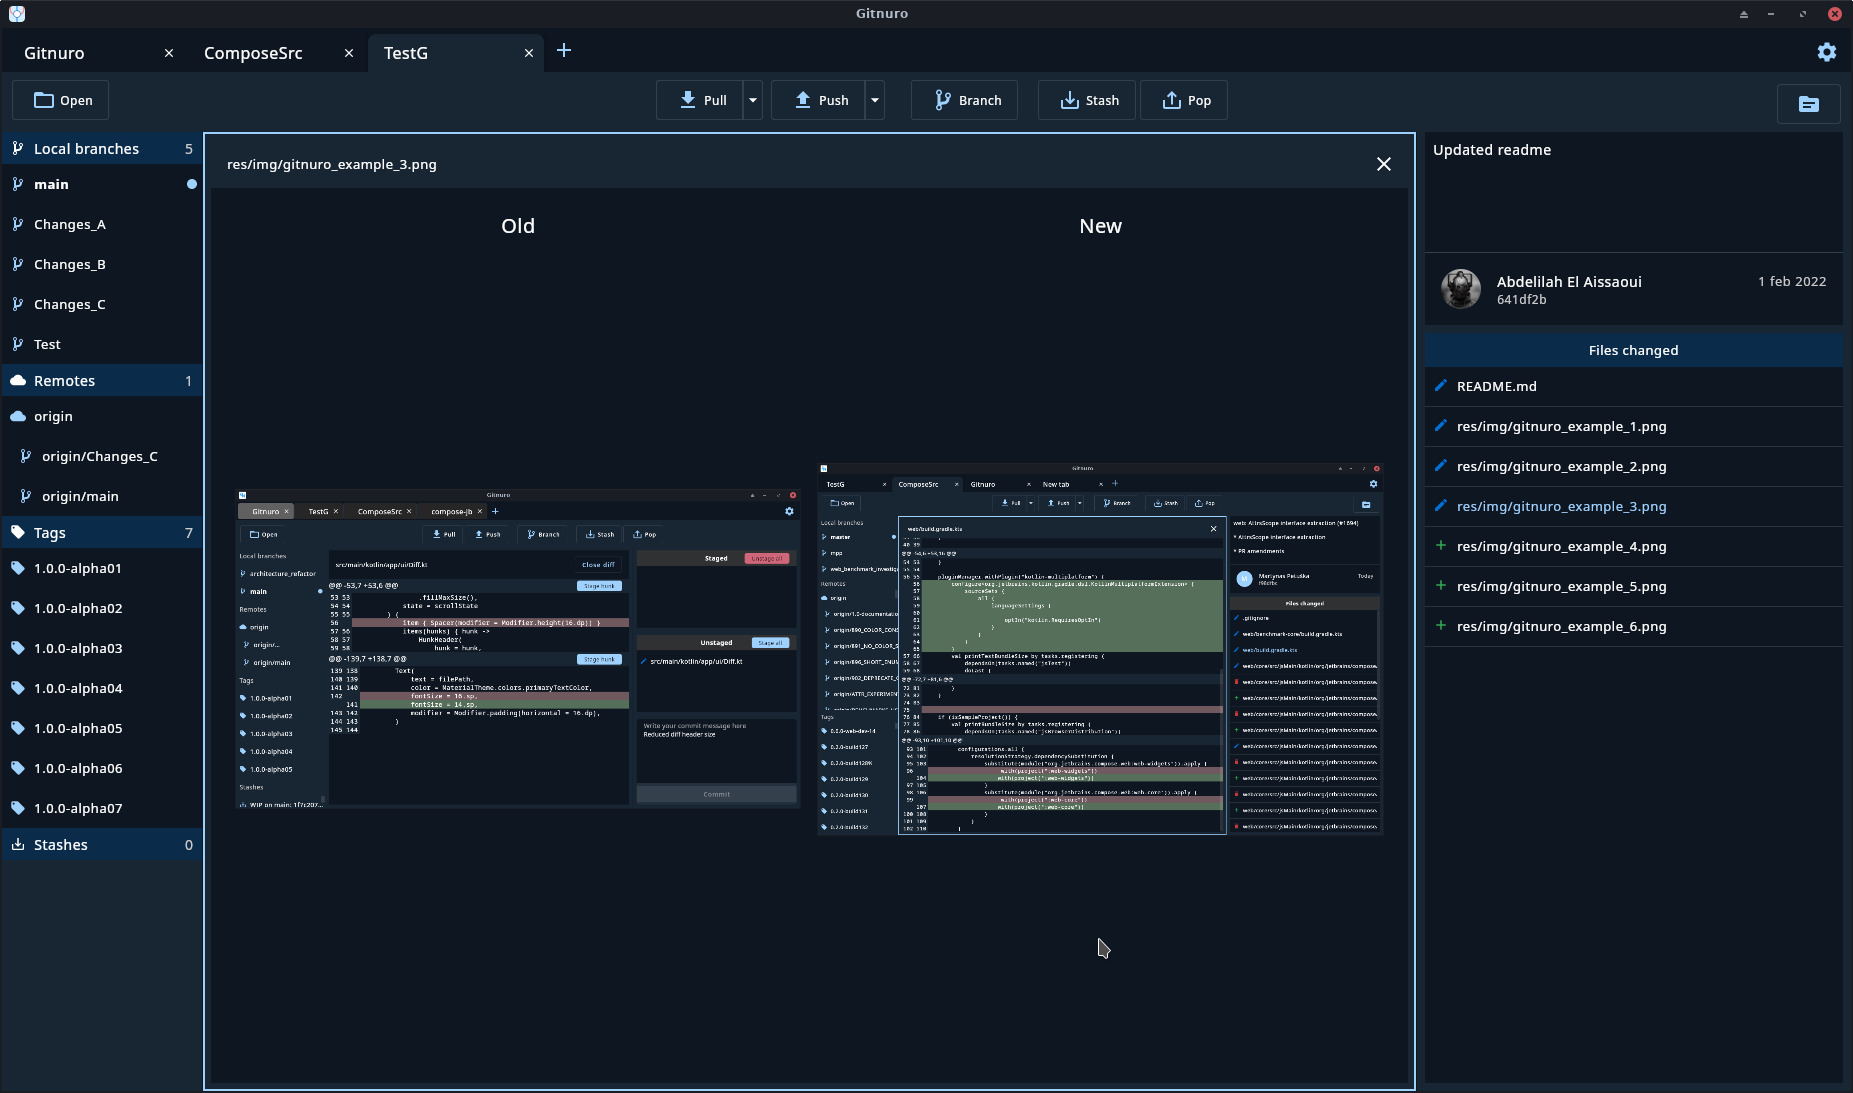Select tag 1.0.0-alpha06
The image size is (1853, 1093).
coord(102,768)
